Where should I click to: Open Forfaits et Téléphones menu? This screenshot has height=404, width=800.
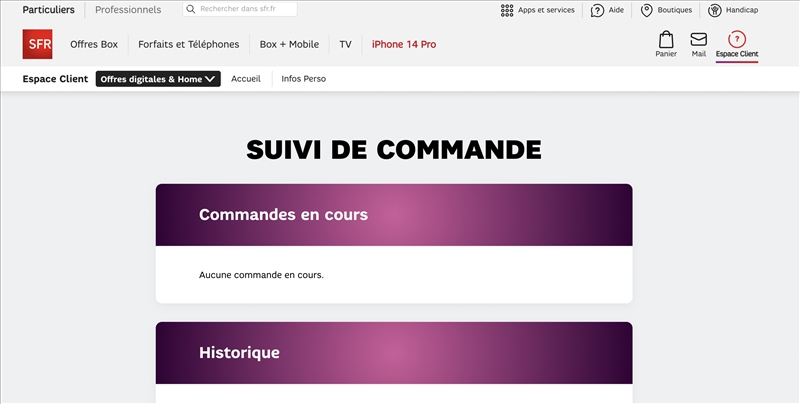189,44
